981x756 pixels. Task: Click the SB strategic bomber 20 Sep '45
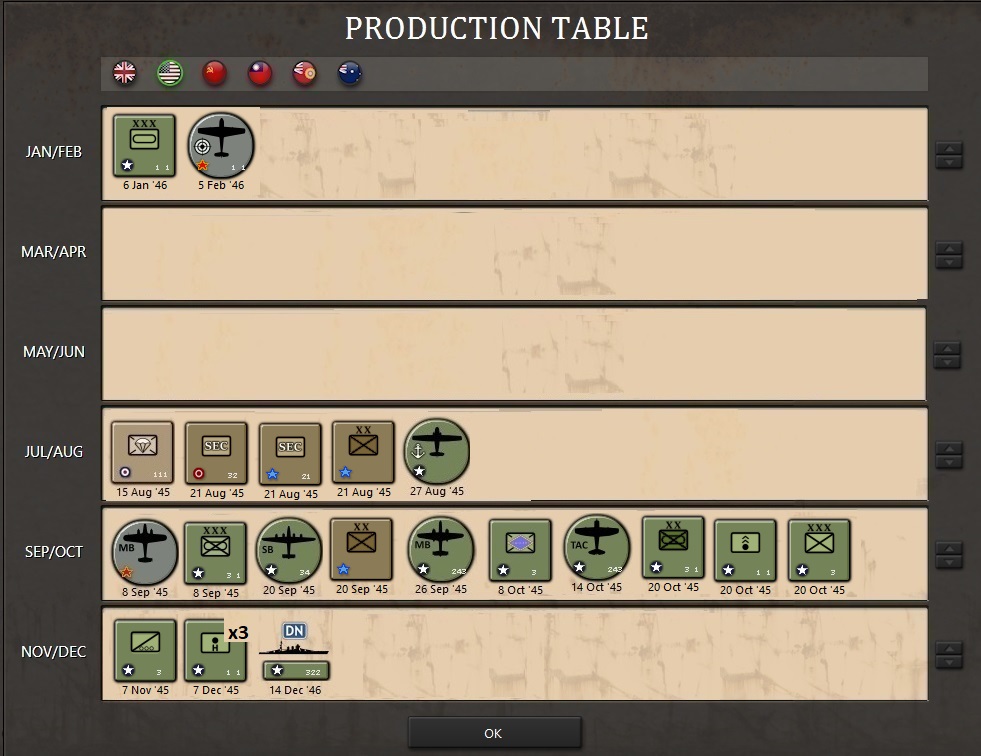pyautogui.click(x=288, y=550)
